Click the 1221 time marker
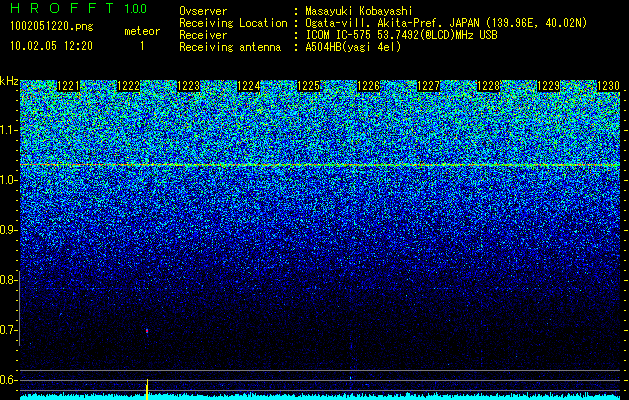 [69, 86]
